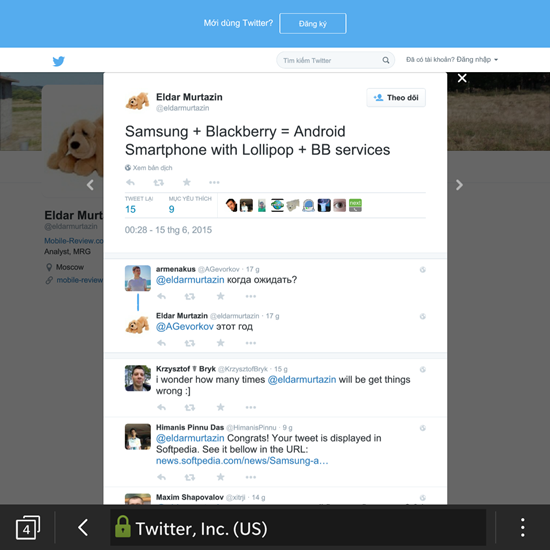
Task: Click Xem bản dịch translation link
Action: [149, 168]
